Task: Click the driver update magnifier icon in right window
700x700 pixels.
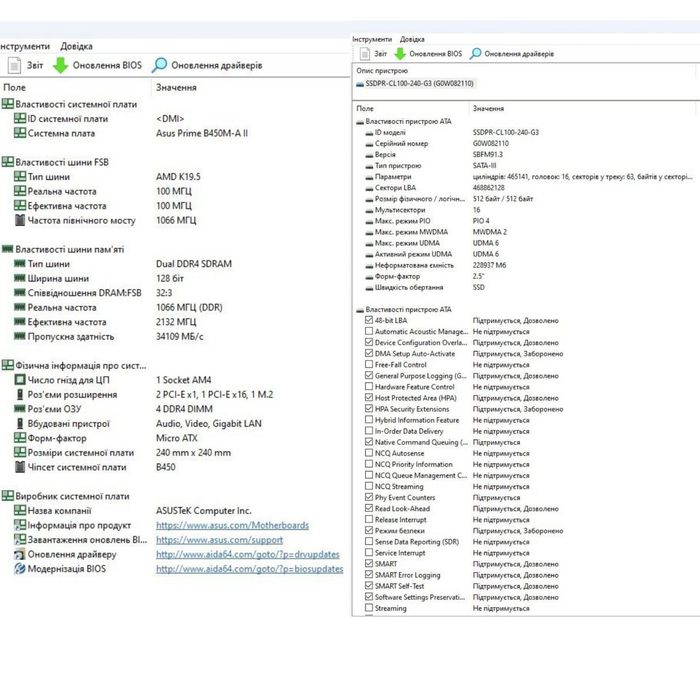Action: [x=476, y=54]
